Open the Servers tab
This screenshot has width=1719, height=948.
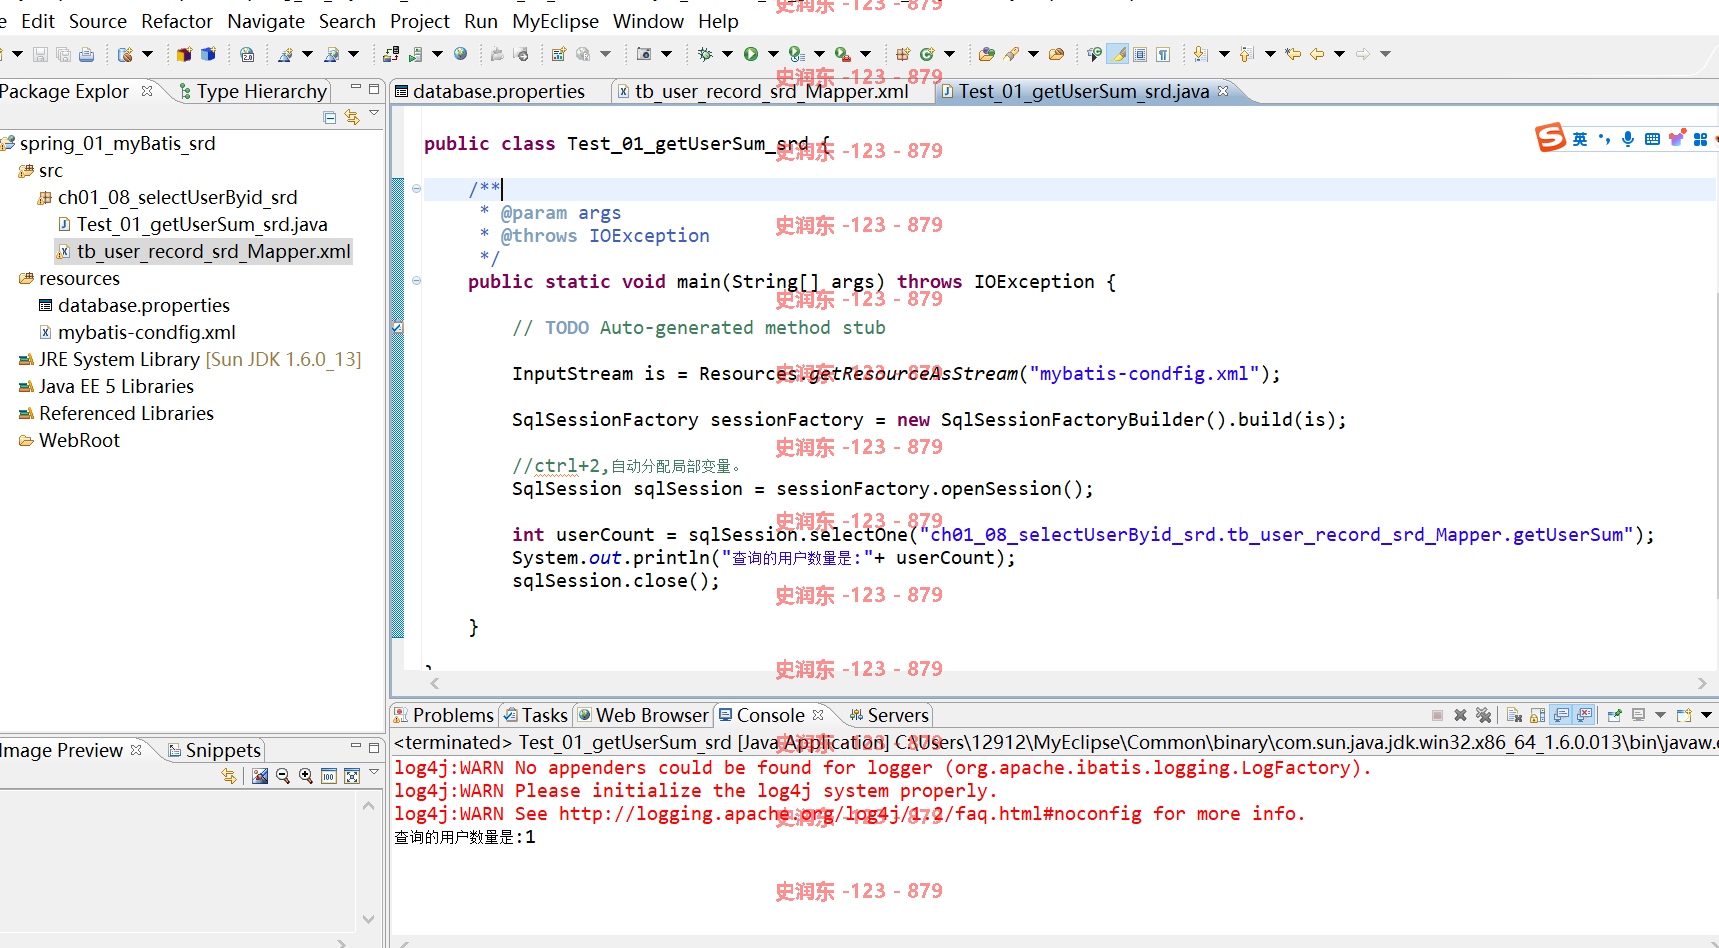pyautogui.click(x=889, y=715)
